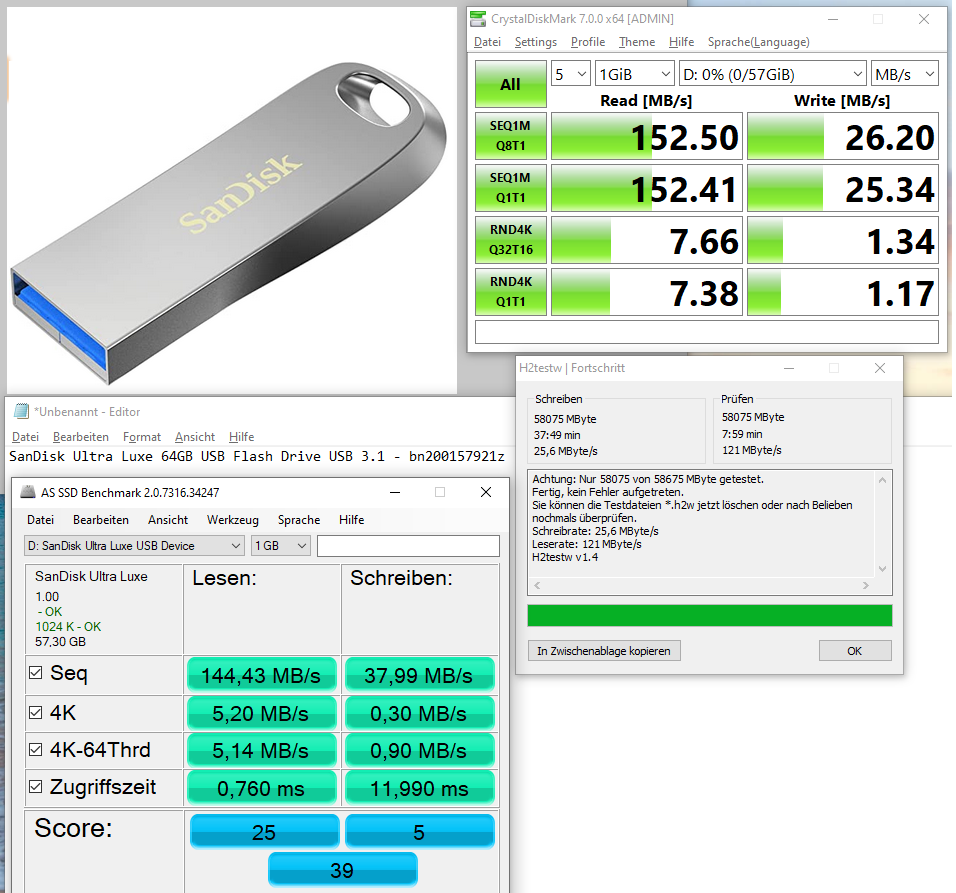Viewport: 956px width, 893px height.
Task: Open Hilfe menu in Editor window
Action: point(241,437)
